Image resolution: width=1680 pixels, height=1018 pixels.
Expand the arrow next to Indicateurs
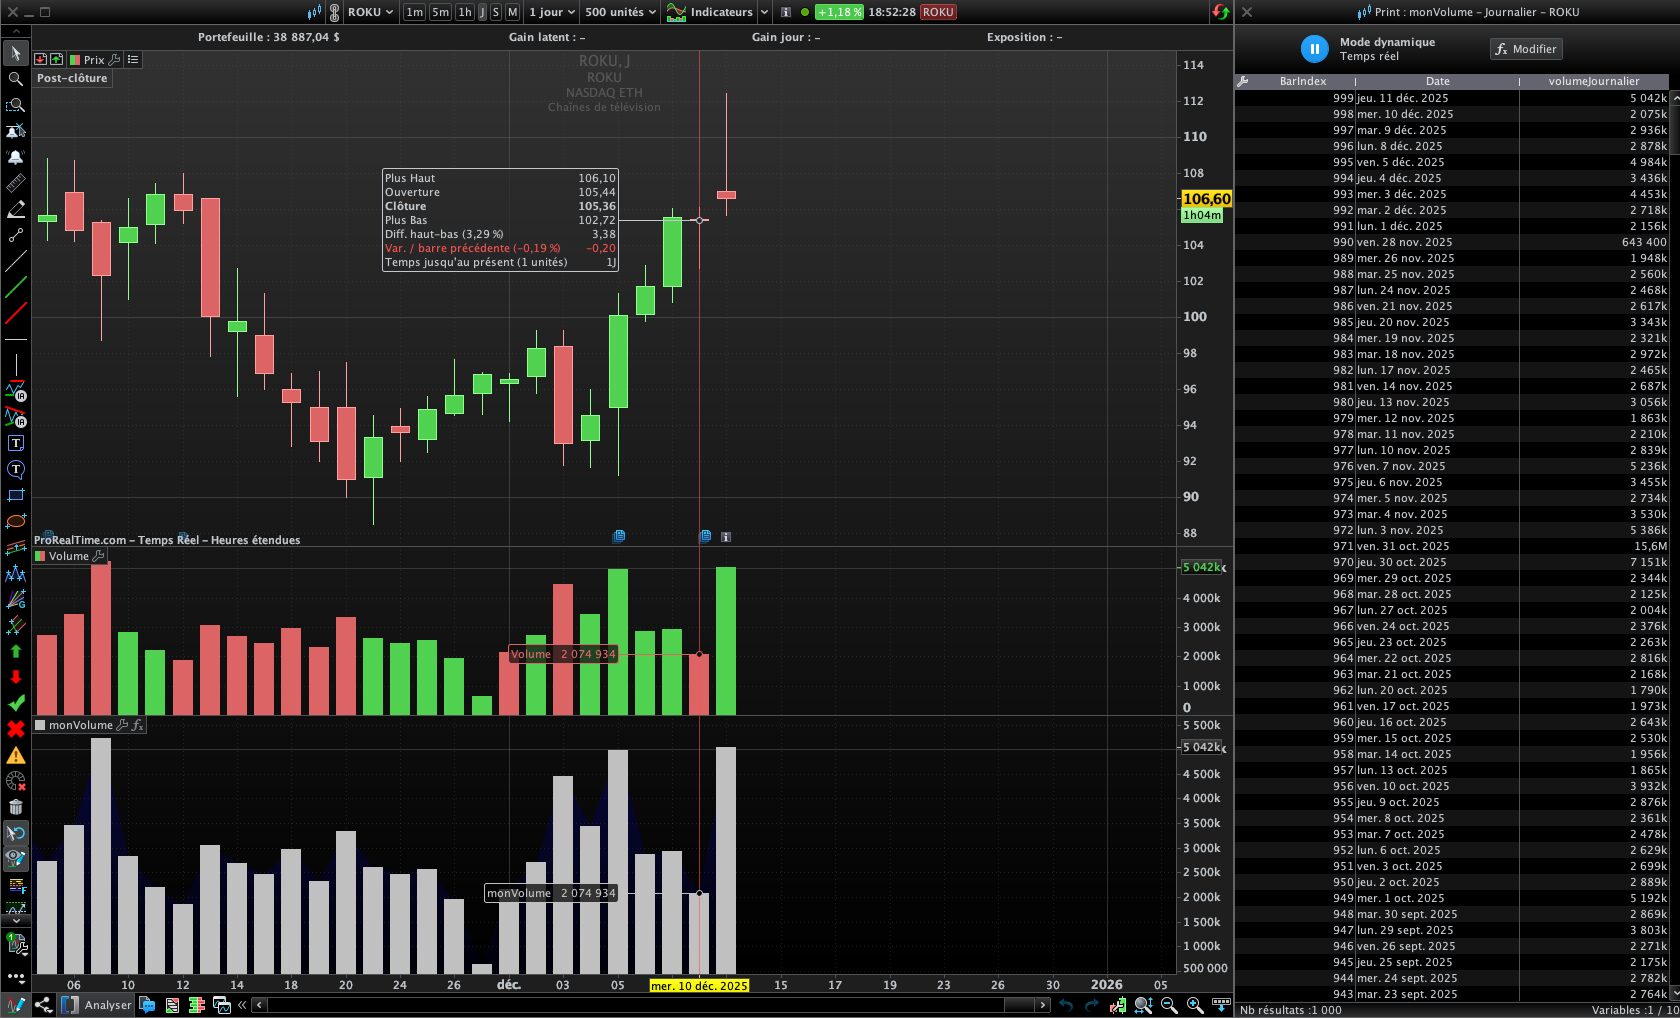(x=765, y=12)
